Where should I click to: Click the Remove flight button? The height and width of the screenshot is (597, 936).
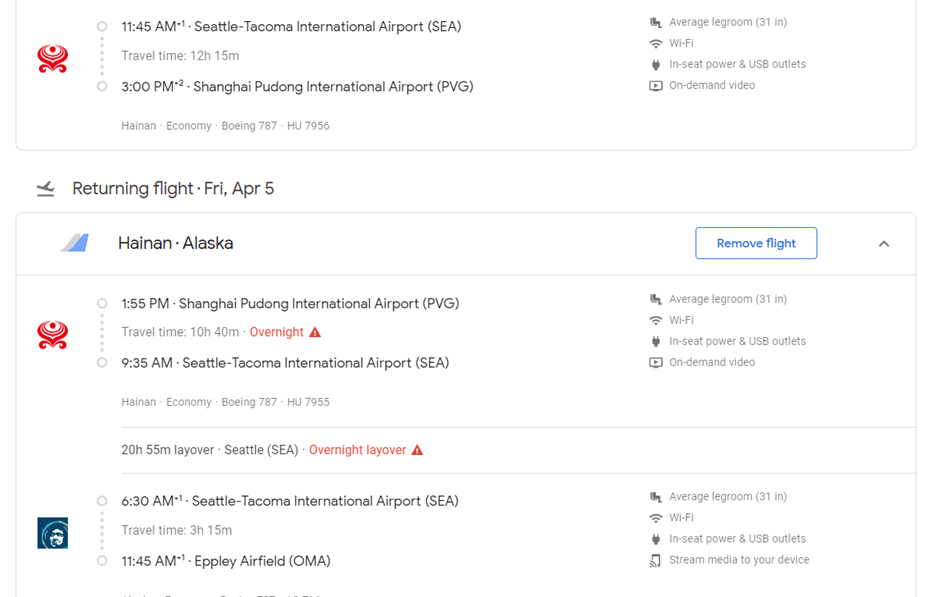click(x=756, y=243)
